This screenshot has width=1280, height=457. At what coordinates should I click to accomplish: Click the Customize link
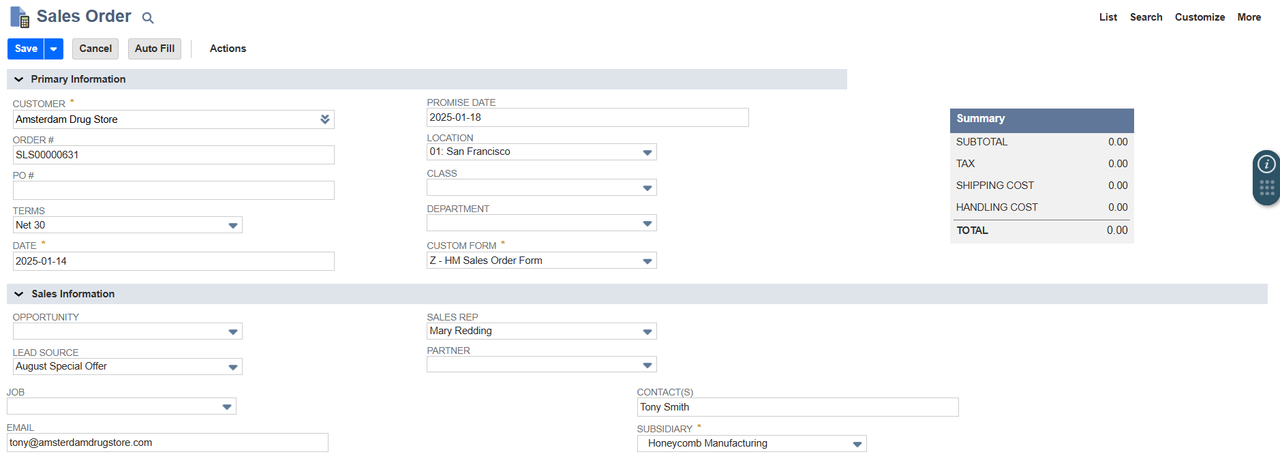(x=1200, y=17)
